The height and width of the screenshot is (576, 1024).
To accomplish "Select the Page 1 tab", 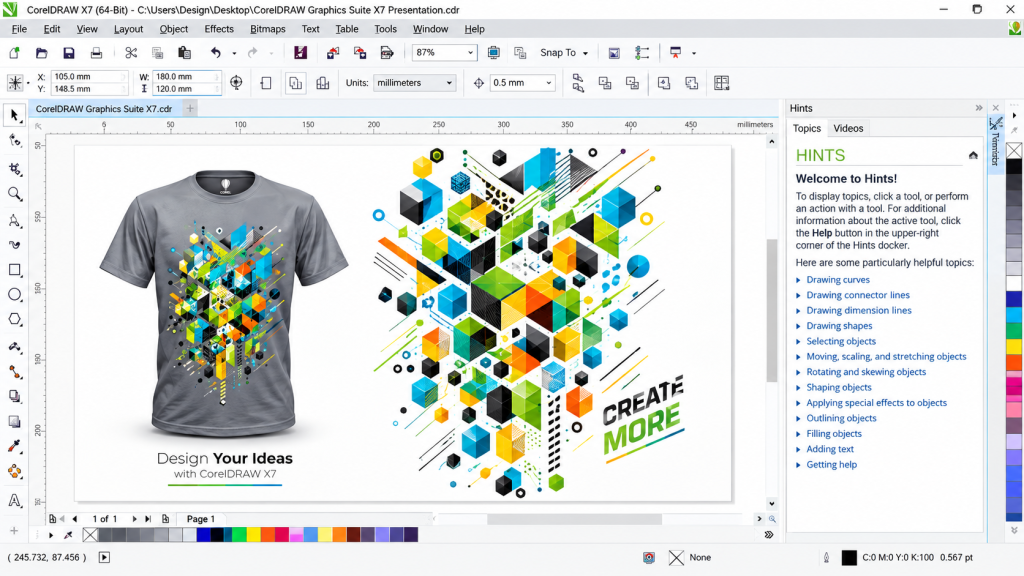I will pos(200,519).
